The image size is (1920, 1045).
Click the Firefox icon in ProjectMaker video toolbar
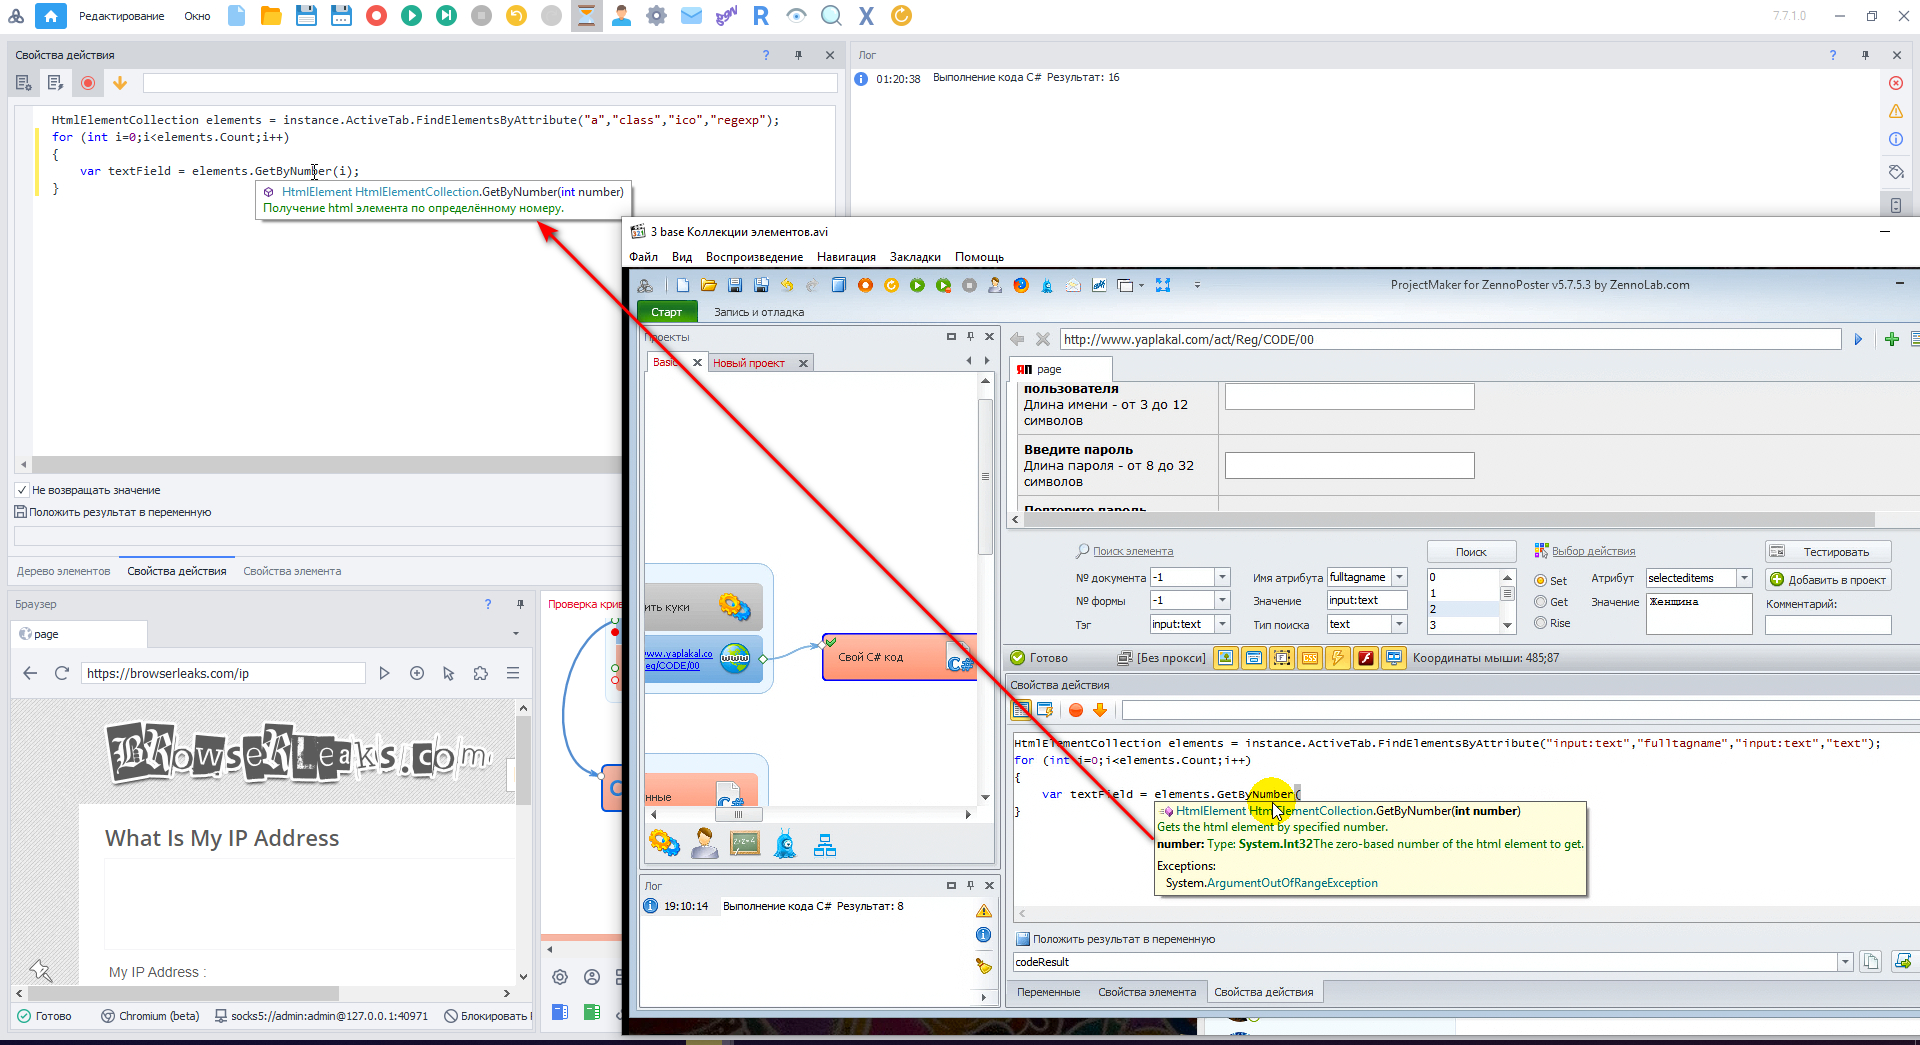click(x=1021, y=285)
